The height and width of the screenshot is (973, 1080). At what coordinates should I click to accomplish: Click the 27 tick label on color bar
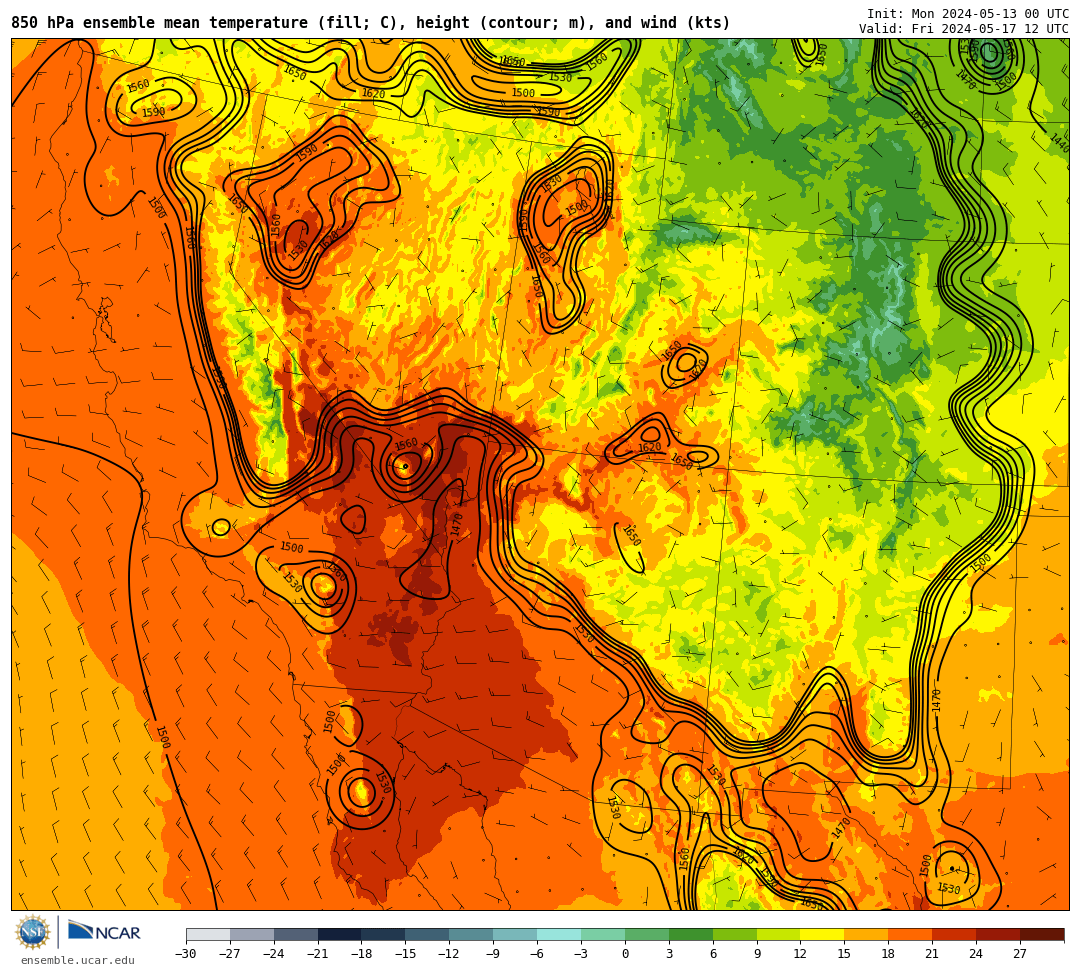tap(1020, 954)
